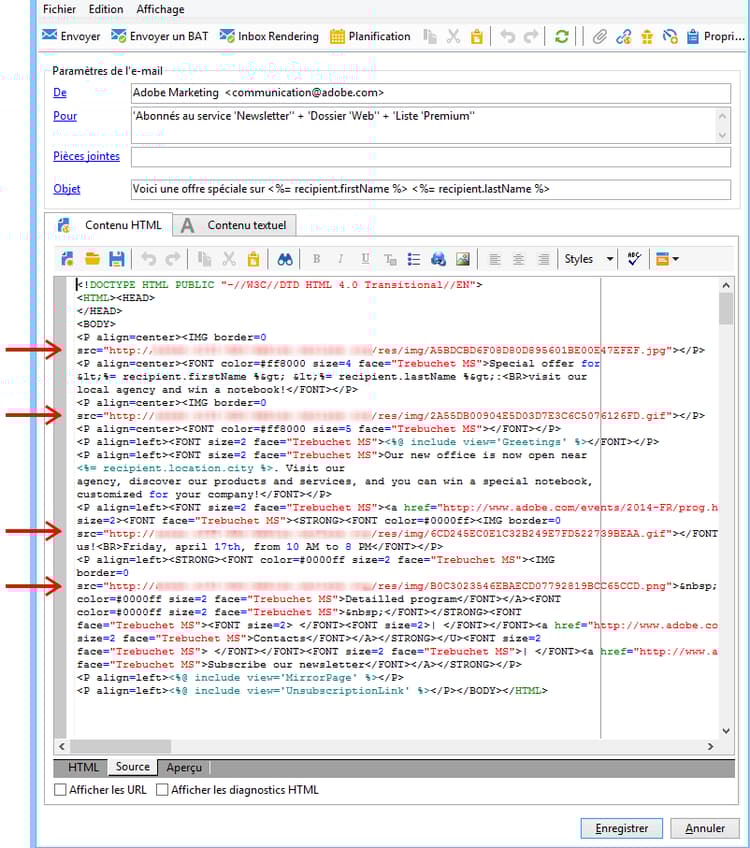
Task: Click the scissors icon in editor toolbar
Action: click(x=229, y=259)
